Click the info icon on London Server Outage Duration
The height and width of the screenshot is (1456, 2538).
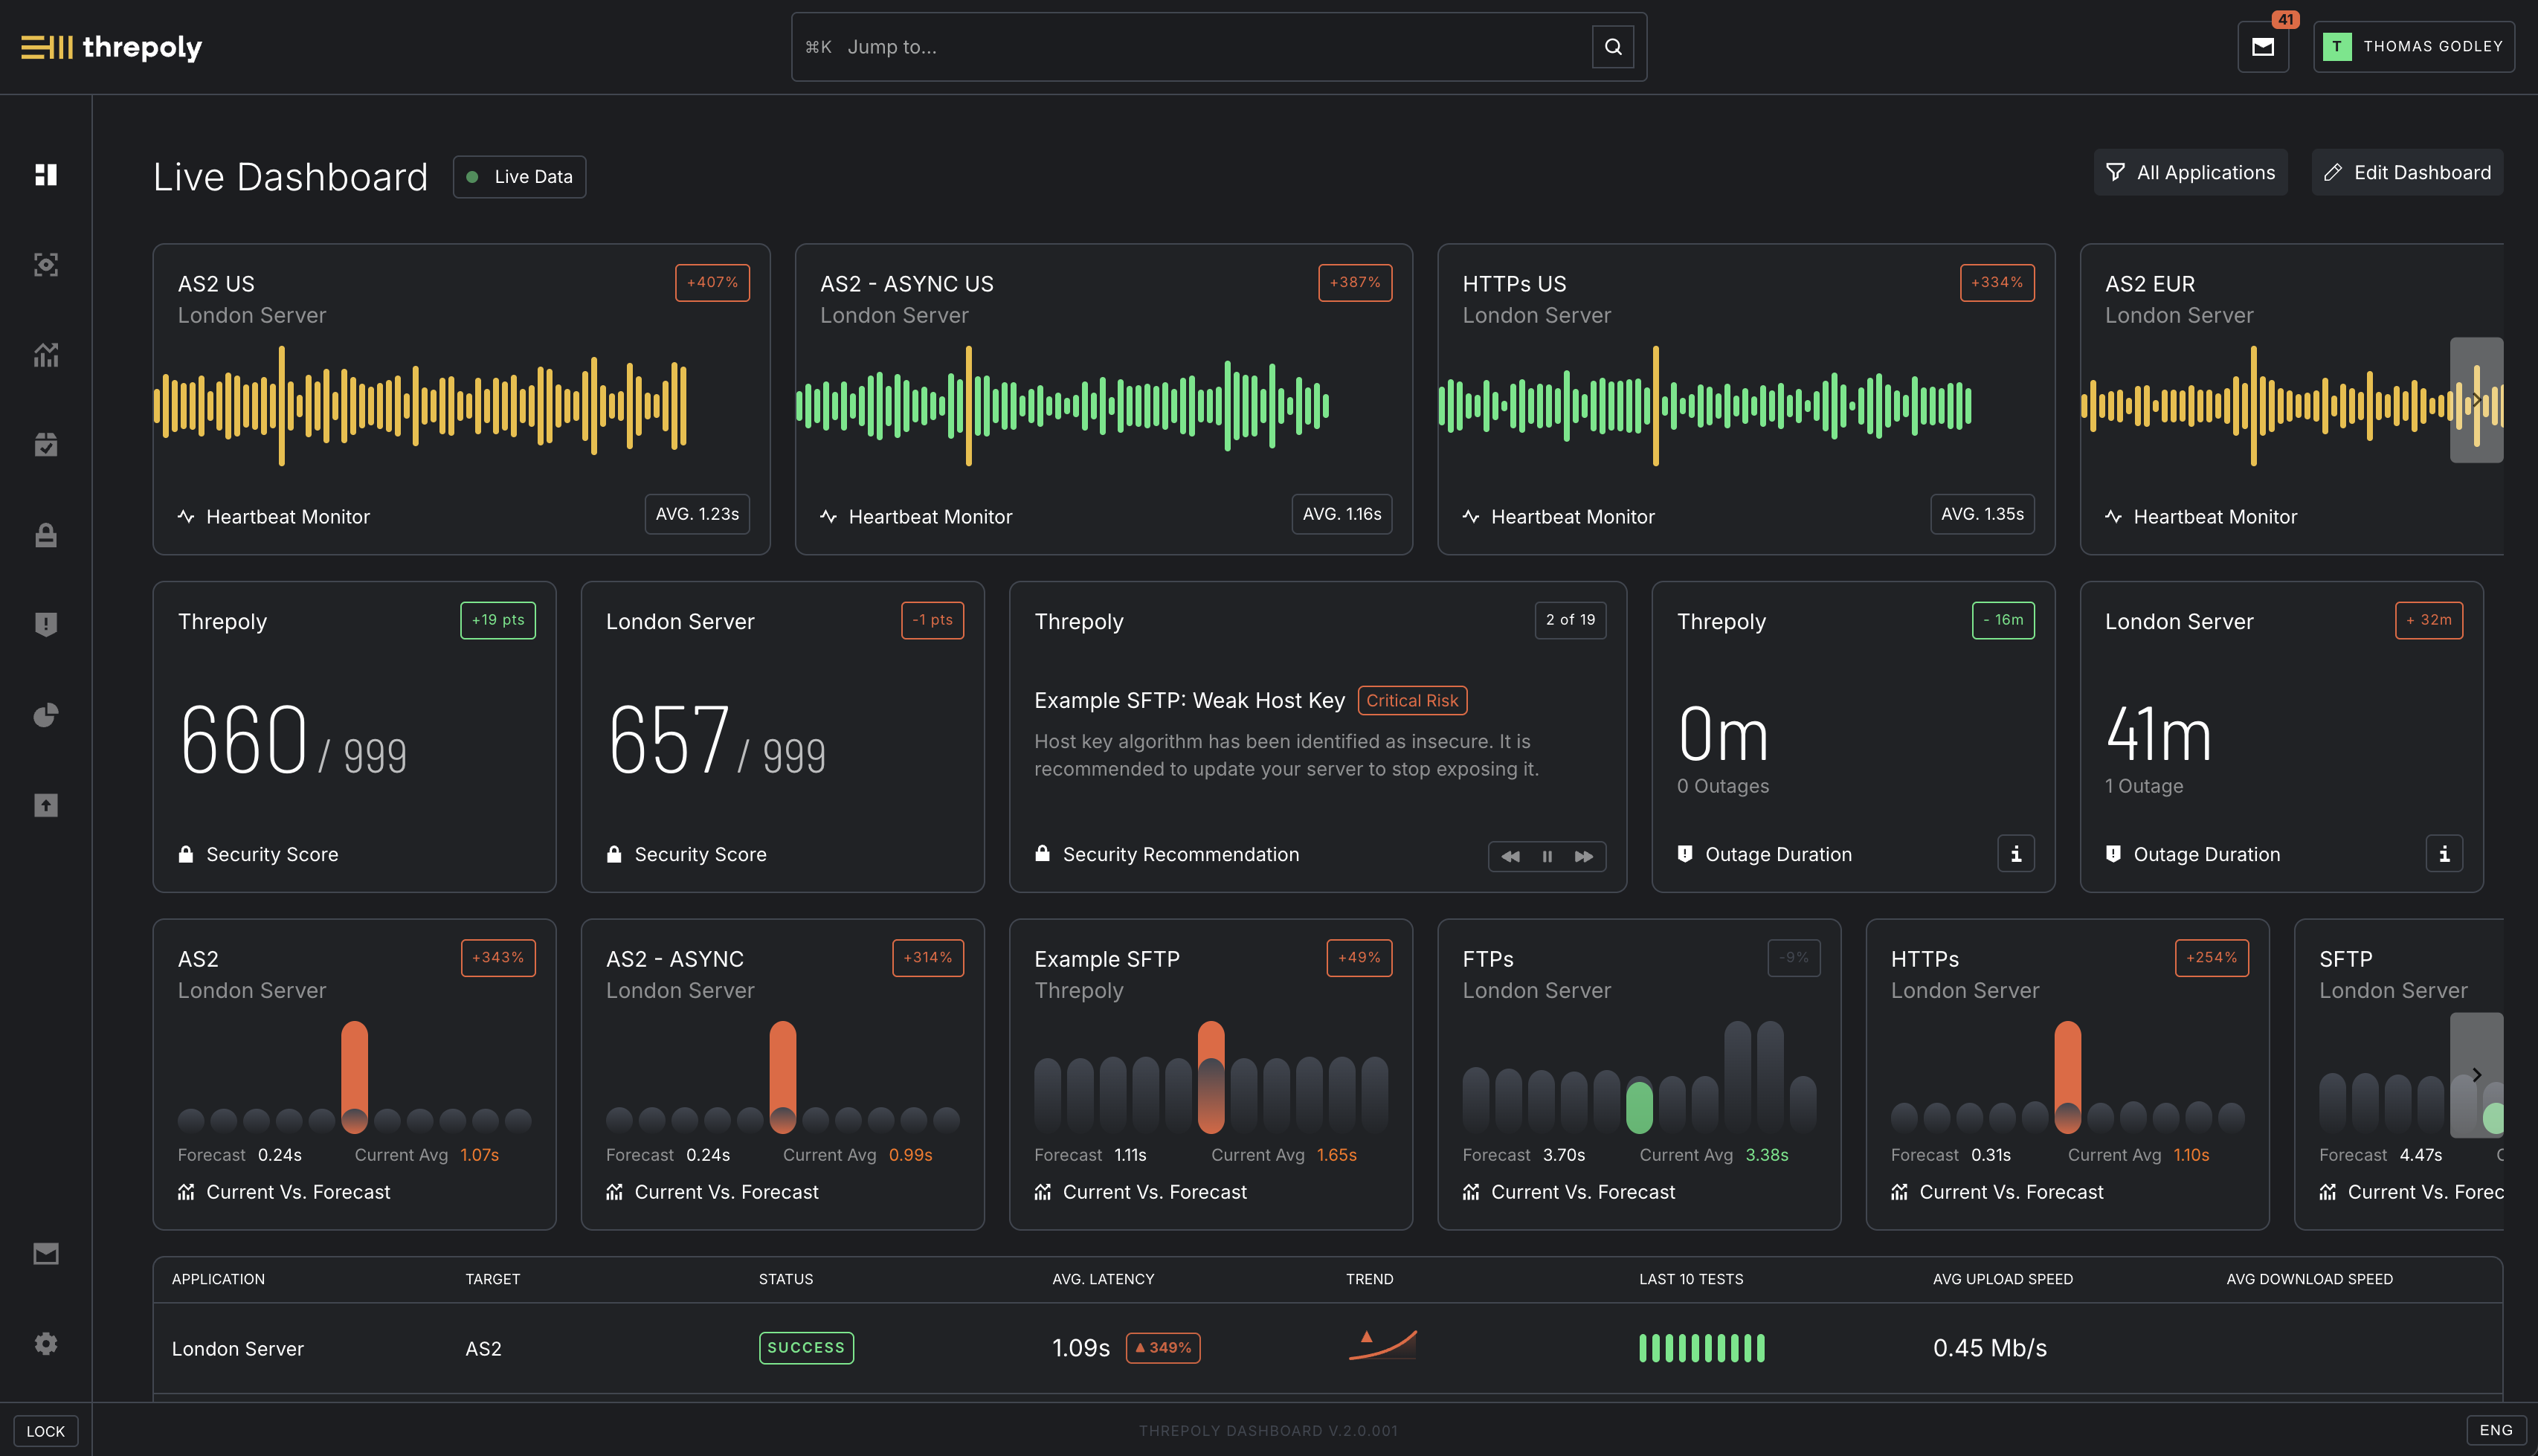point(2445,853)
